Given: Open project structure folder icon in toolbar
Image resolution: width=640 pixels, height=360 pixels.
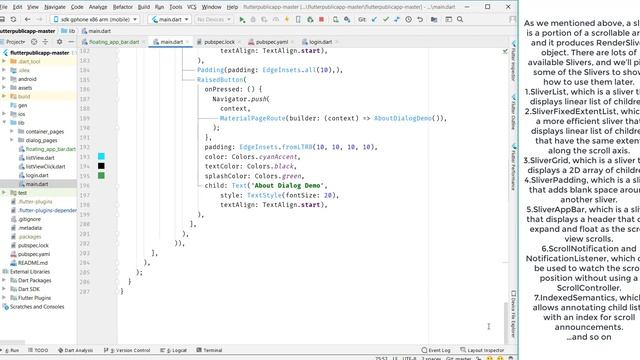Looking at the screenshot, I should click(x=434, y=20).
